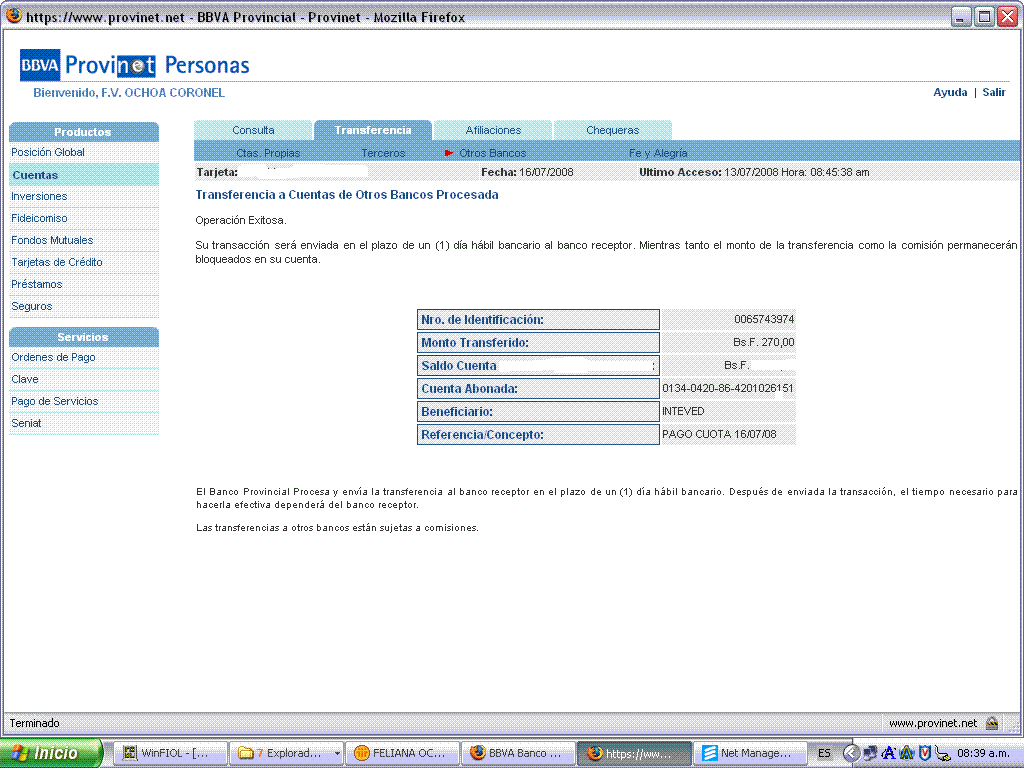Click the ES language indicator
The height and width of the screenshot is (768, 1024).
tap(824, 753)
